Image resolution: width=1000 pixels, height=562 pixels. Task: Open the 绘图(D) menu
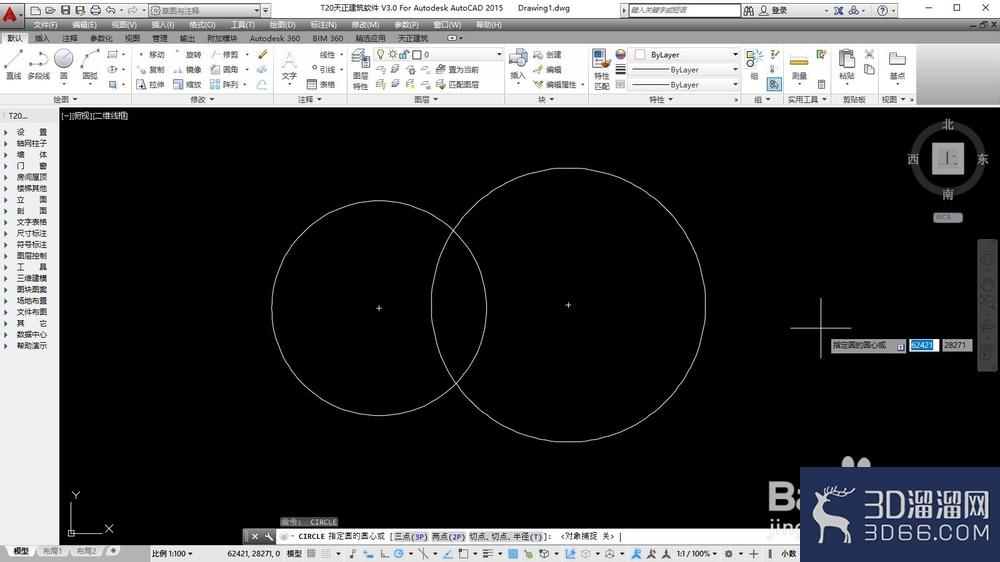click(283, 25)
